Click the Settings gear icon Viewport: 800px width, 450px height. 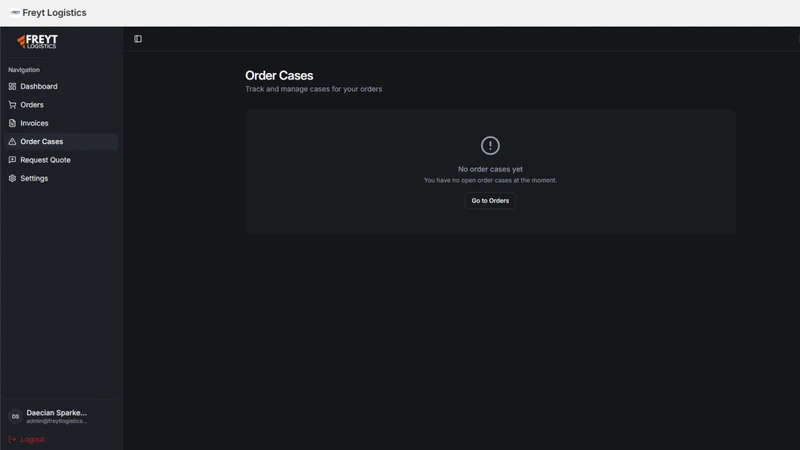click(x=12, y=178)
